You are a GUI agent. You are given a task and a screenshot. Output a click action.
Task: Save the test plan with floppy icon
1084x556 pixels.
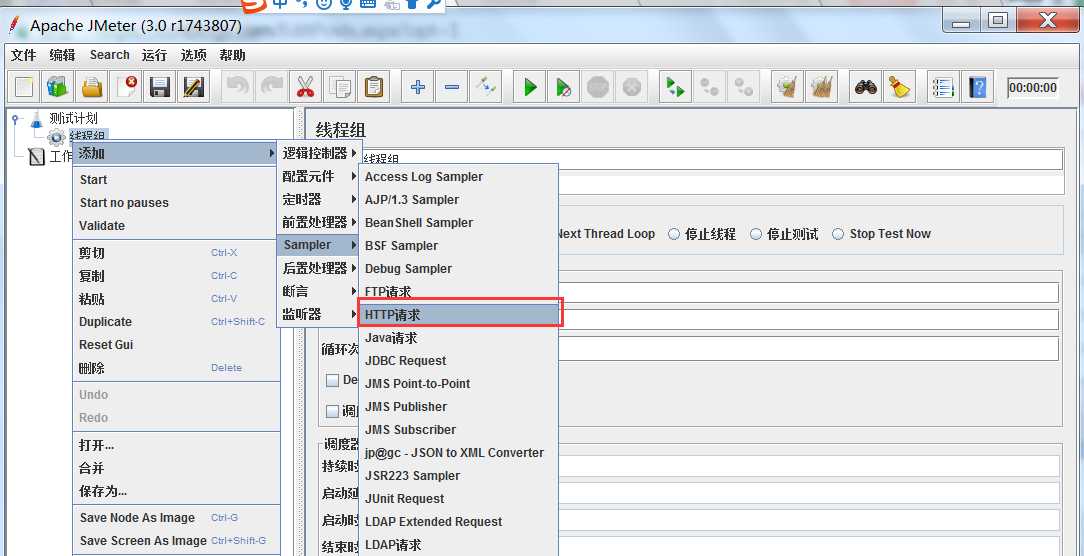pyautogui.click(x=160, y=87)
